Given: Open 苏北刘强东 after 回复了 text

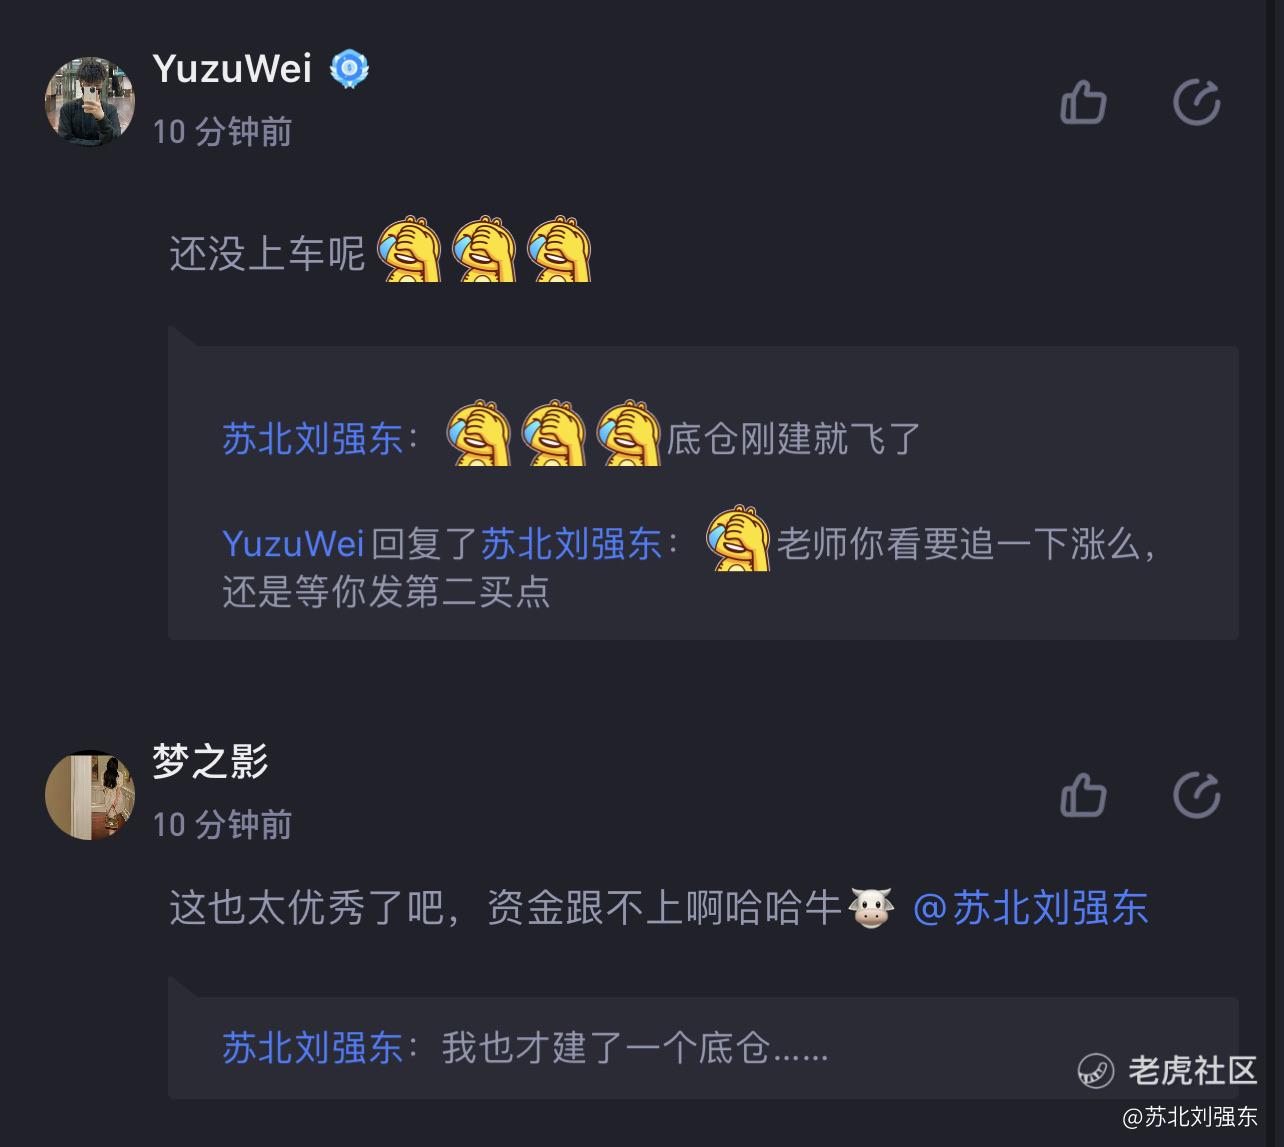Looking at the screenshot, I should coord(571,544).
